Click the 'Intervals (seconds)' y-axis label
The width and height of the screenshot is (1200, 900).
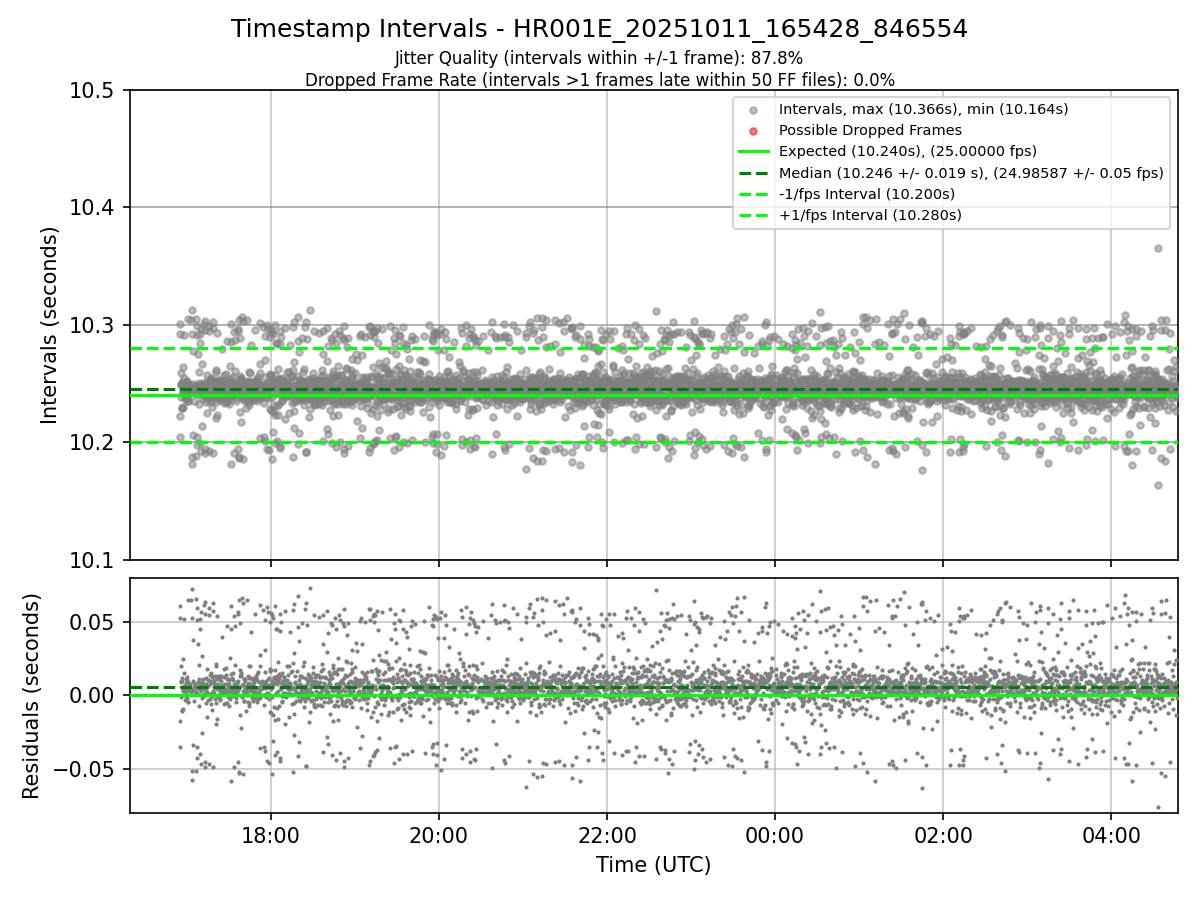coord(50,325)
